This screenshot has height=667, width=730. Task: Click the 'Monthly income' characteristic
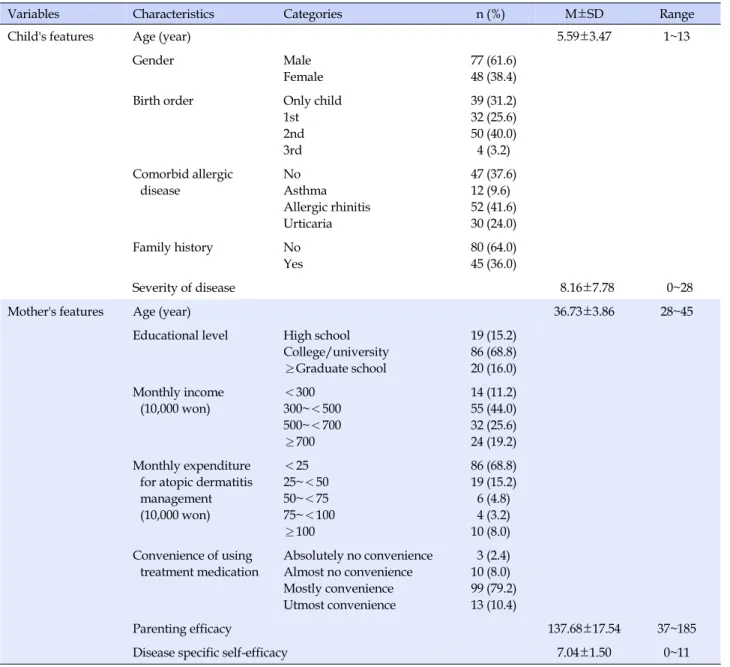[178, 392]
